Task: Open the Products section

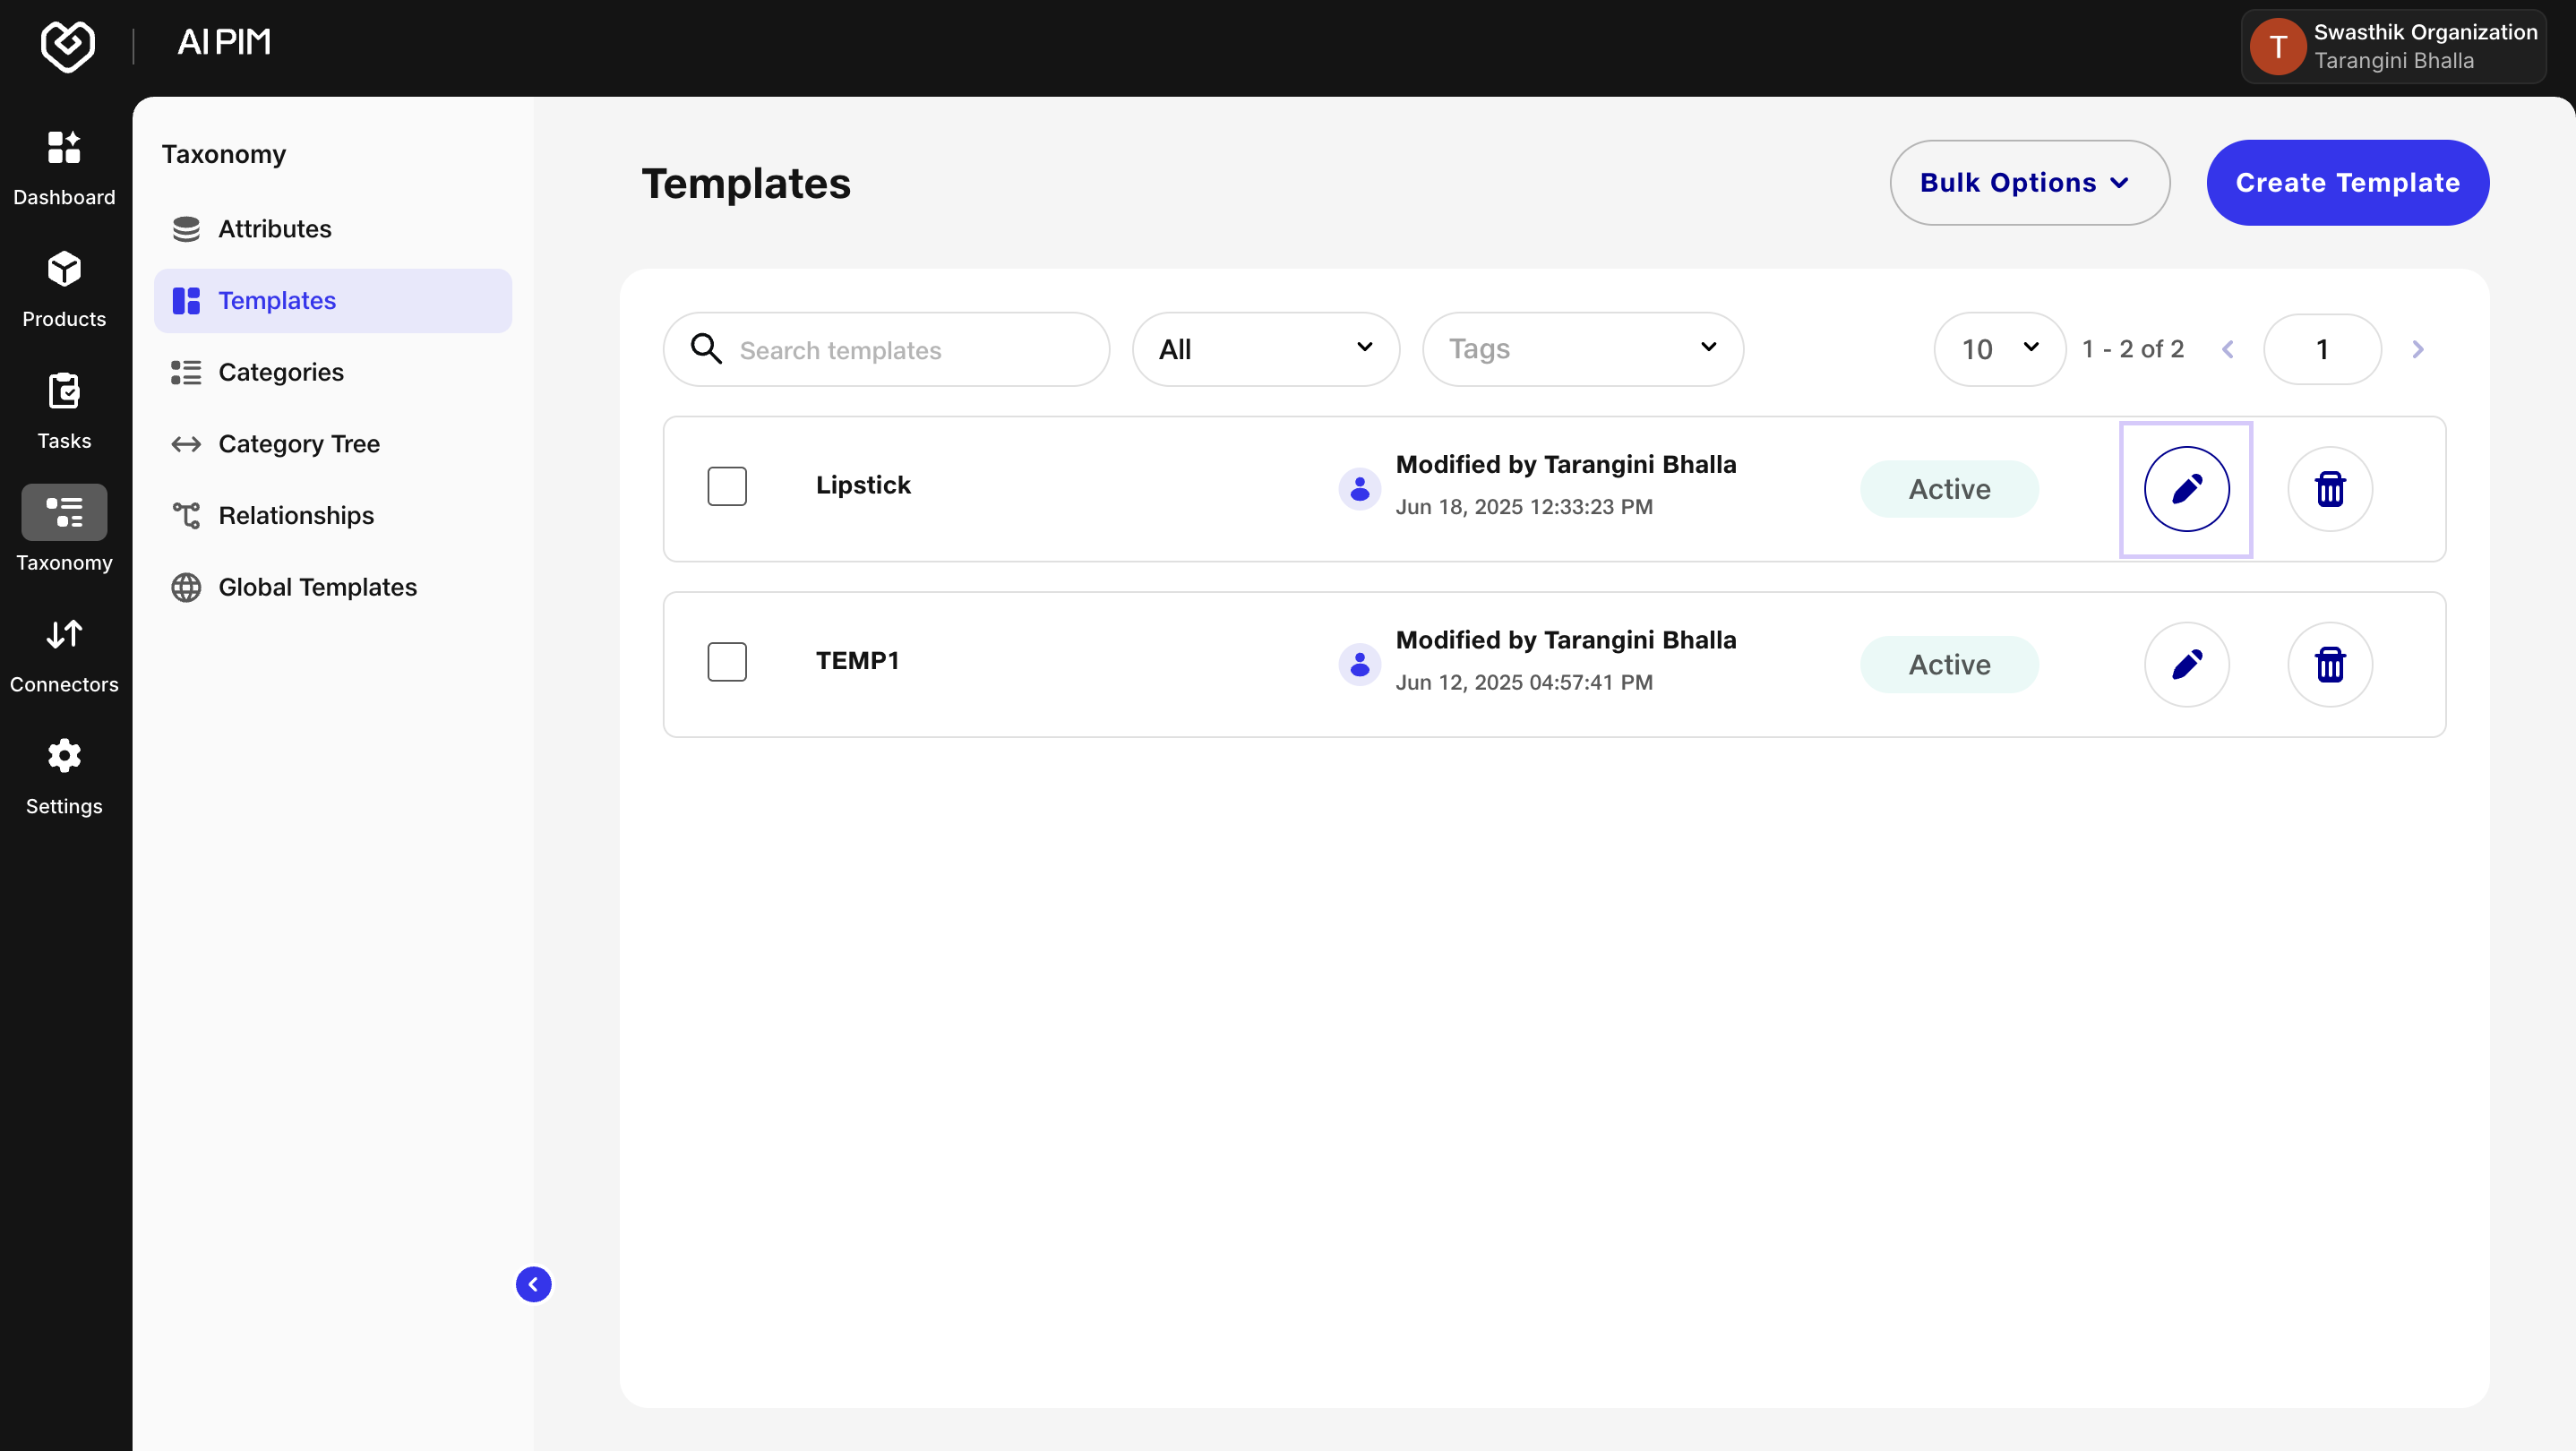Action: tap(64, 290)
